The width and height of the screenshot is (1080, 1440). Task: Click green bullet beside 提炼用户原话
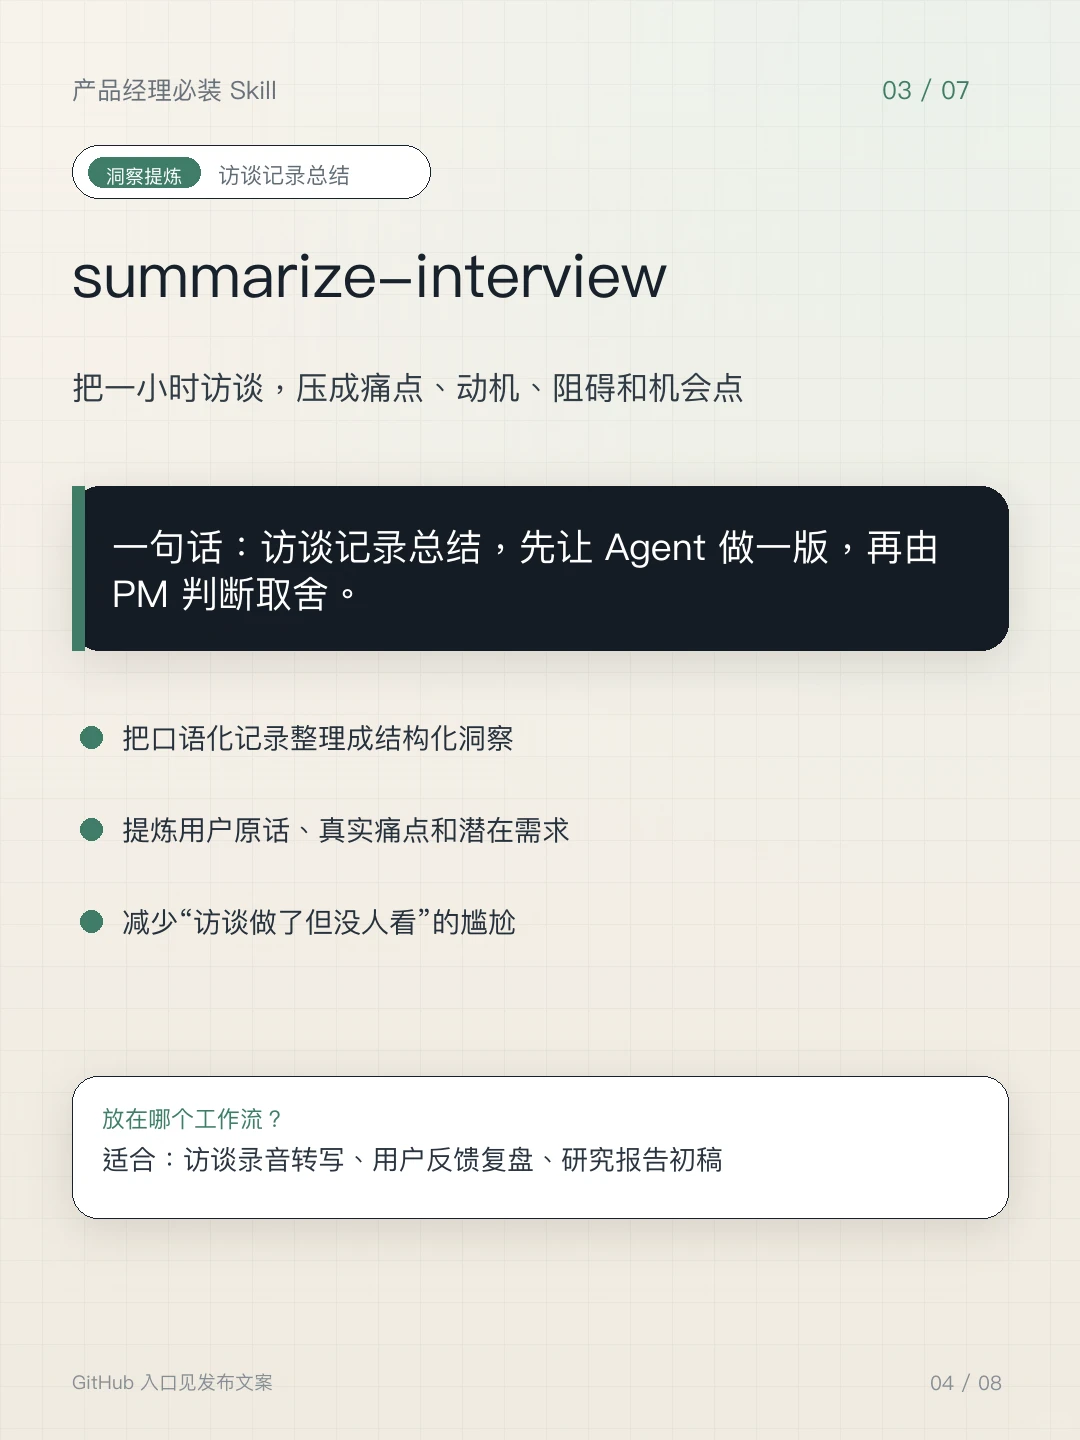tap(92, 830)
